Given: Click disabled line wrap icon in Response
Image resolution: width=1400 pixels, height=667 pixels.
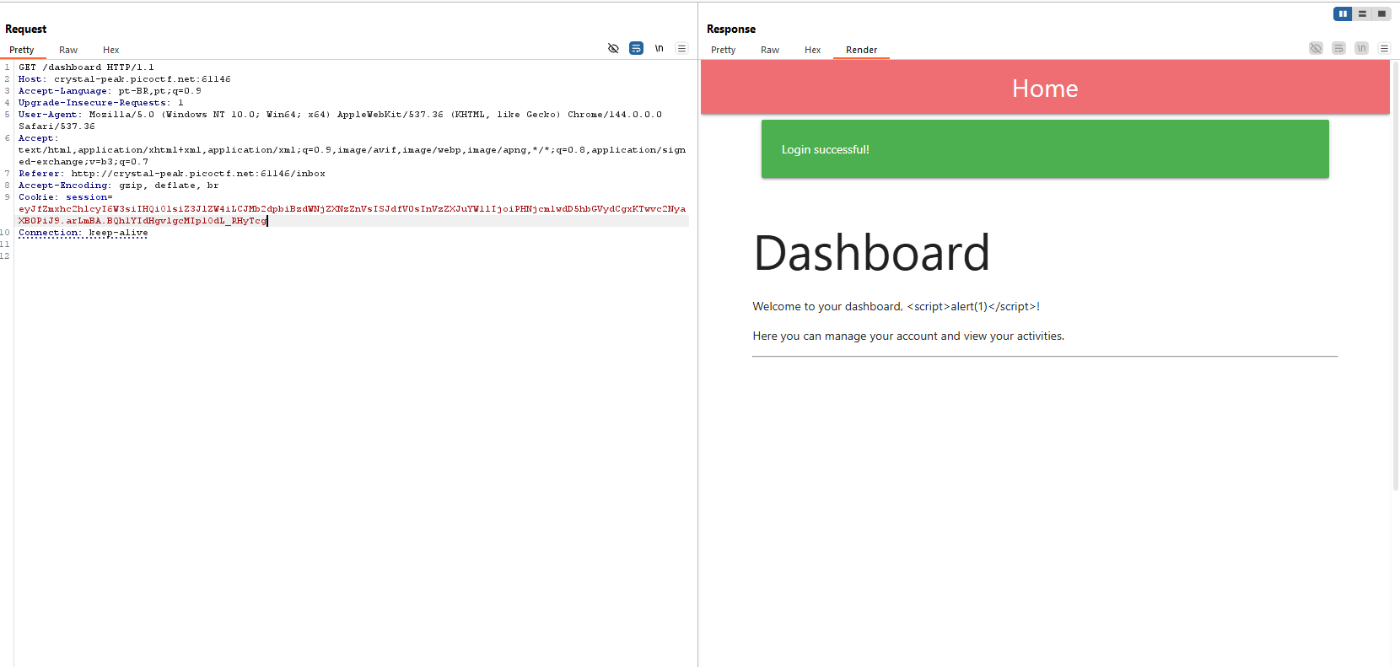Looking at the screenshot, I should [1339, 48].
